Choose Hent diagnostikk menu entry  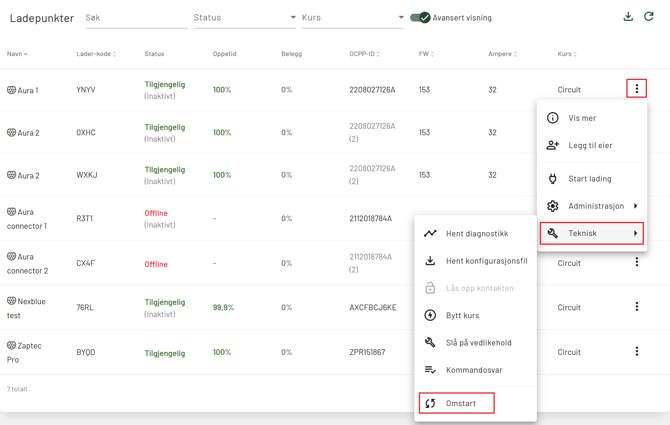(476, 234)
